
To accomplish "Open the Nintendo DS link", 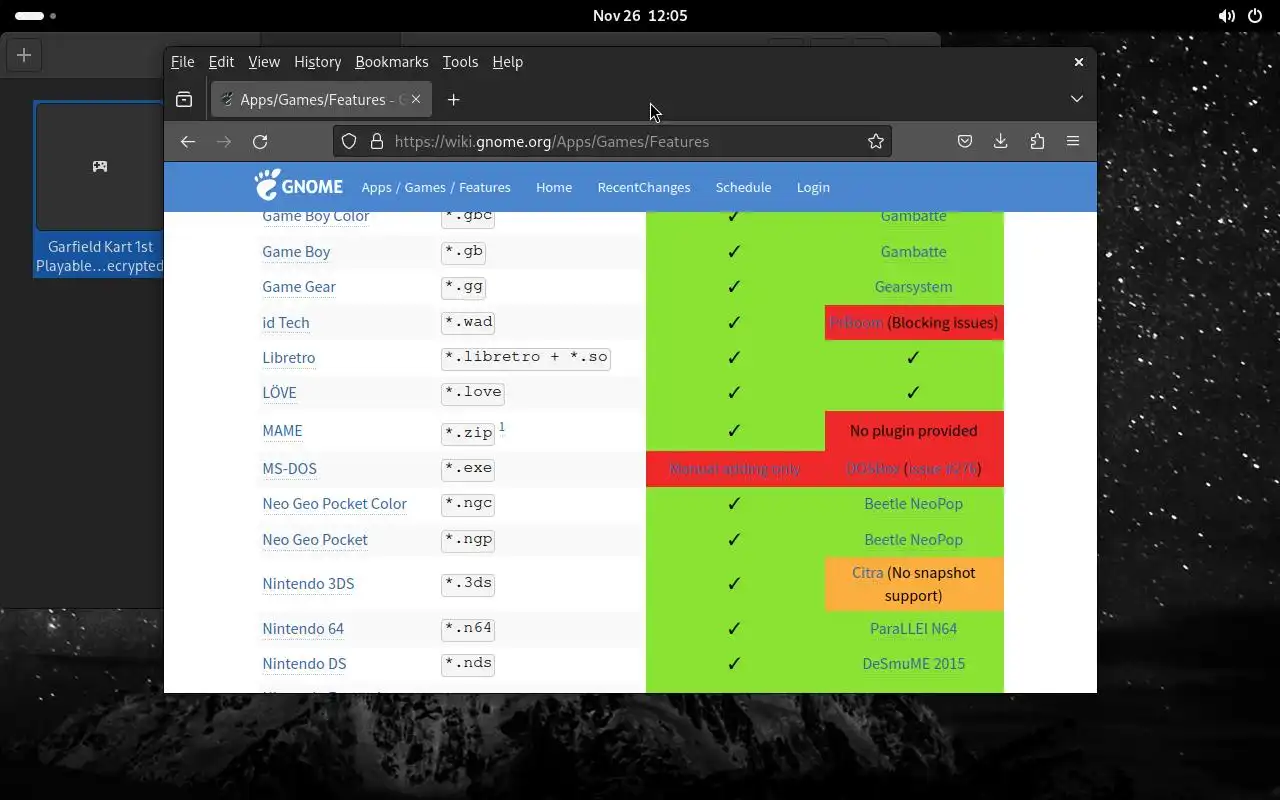I will 304,664.
